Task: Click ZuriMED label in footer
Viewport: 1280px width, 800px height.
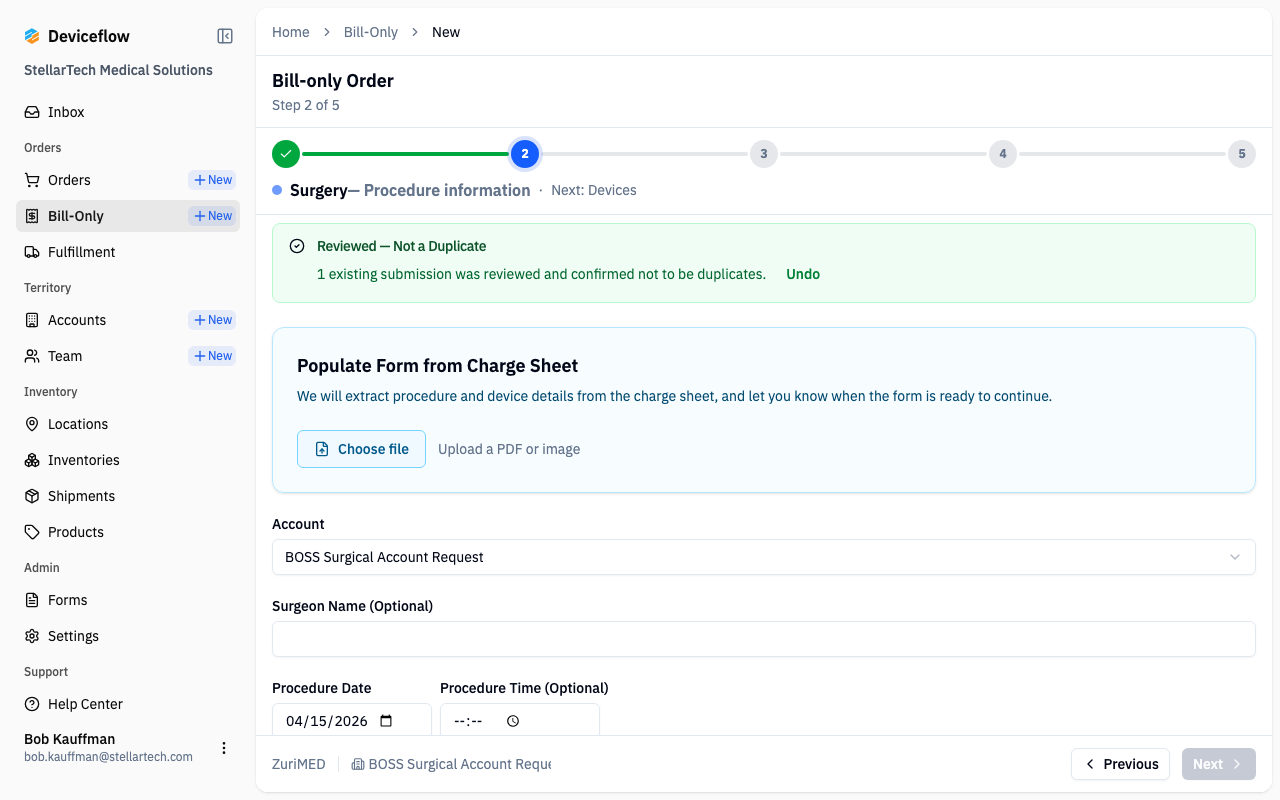Action: pos(299,764)
